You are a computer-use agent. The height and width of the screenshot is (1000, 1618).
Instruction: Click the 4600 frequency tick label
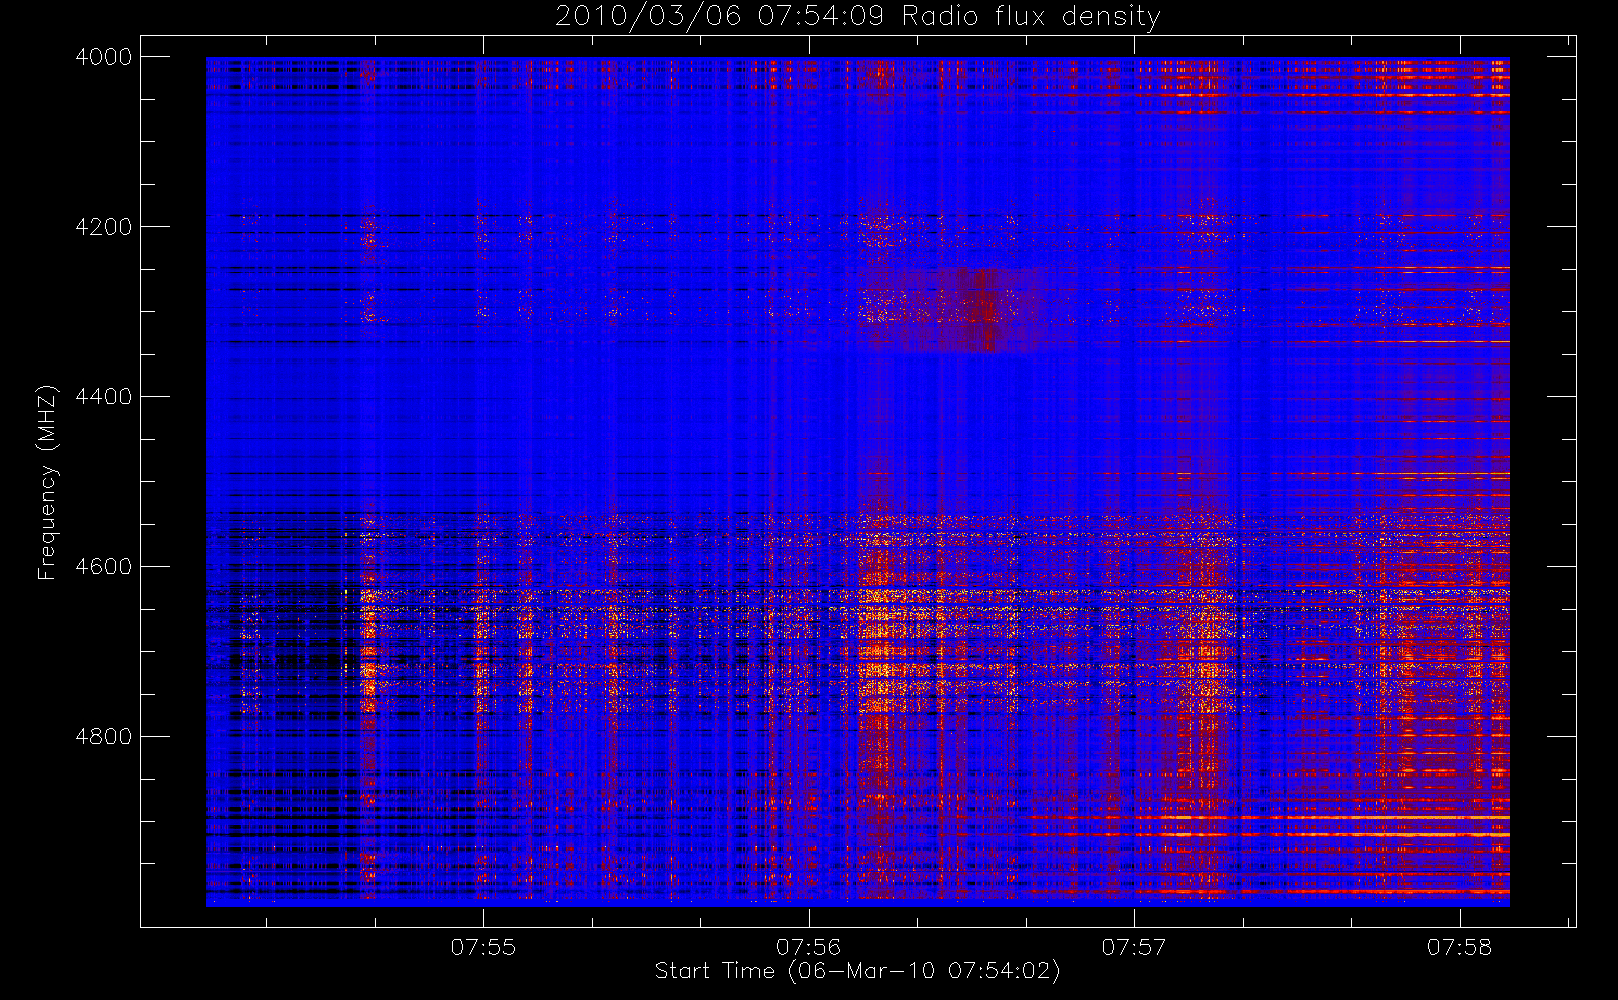click(104, 567)
